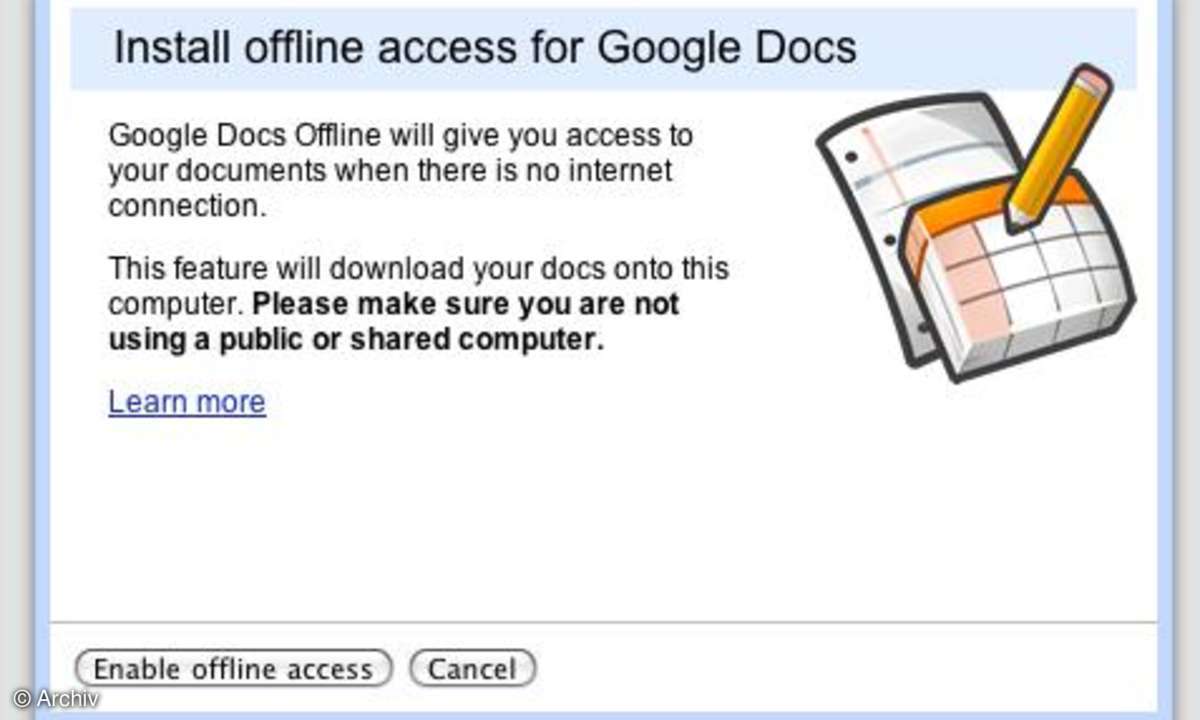Image resolution: width=1200 pixels, height=720 pixels.
Task: Cancel the offline access installation
Action: [472, 669]
